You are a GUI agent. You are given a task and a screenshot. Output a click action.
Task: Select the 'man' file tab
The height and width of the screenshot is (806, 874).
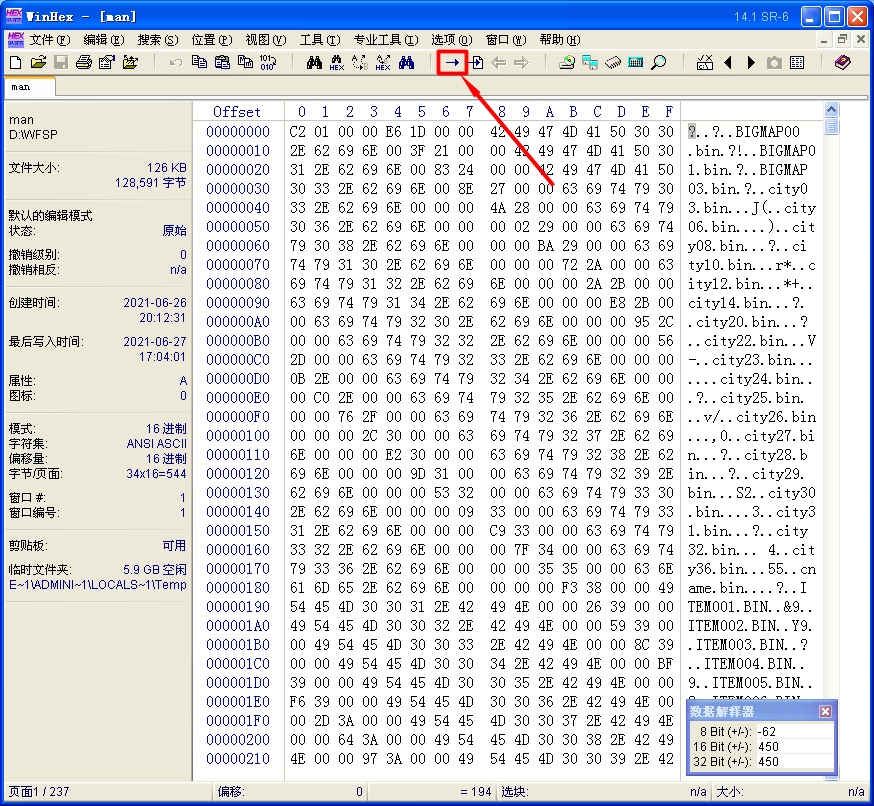(x=21, y=87)
